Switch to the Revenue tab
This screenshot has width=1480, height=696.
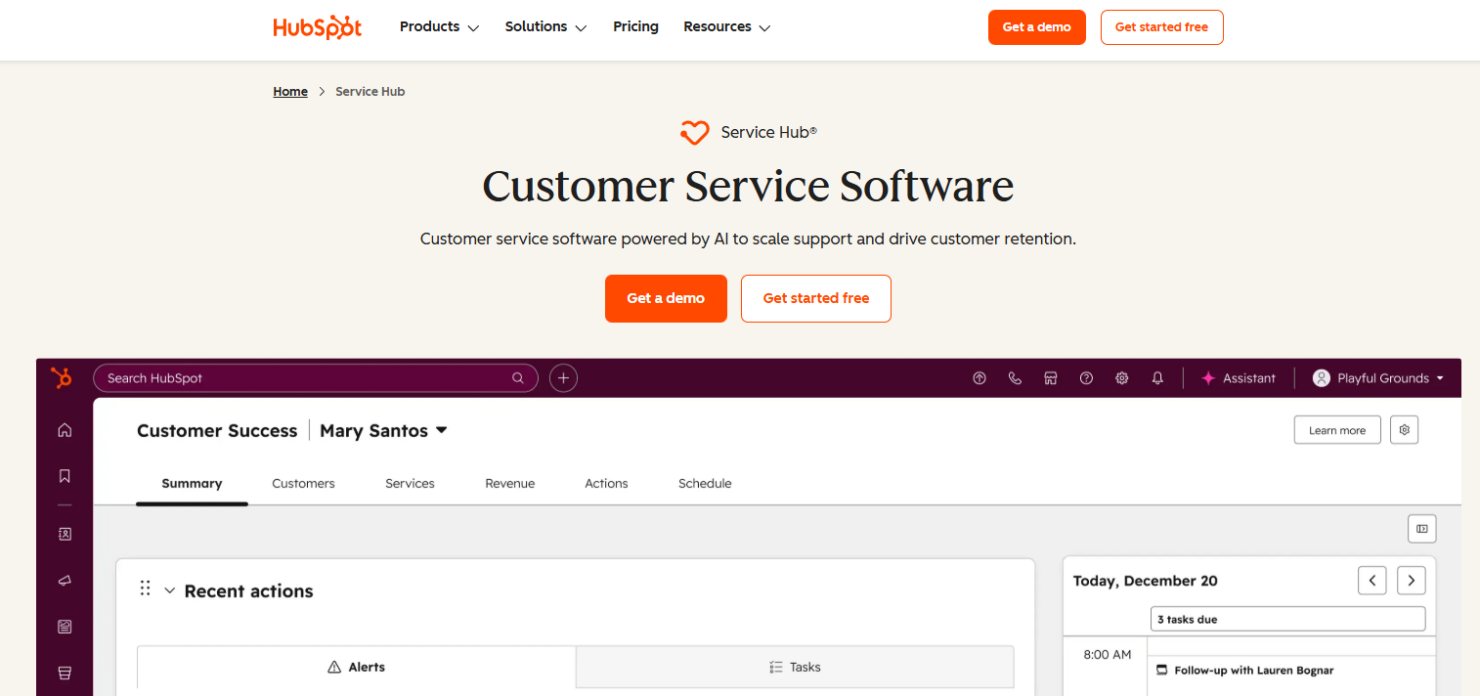pyautogui.click(x=510, y=484)
